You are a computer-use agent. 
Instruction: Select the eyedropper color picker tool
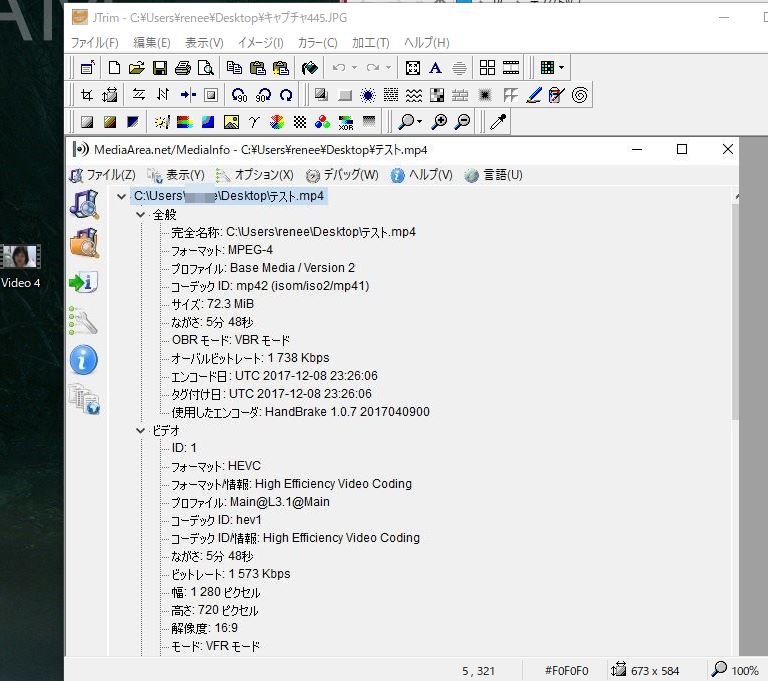tap(498, 122)
